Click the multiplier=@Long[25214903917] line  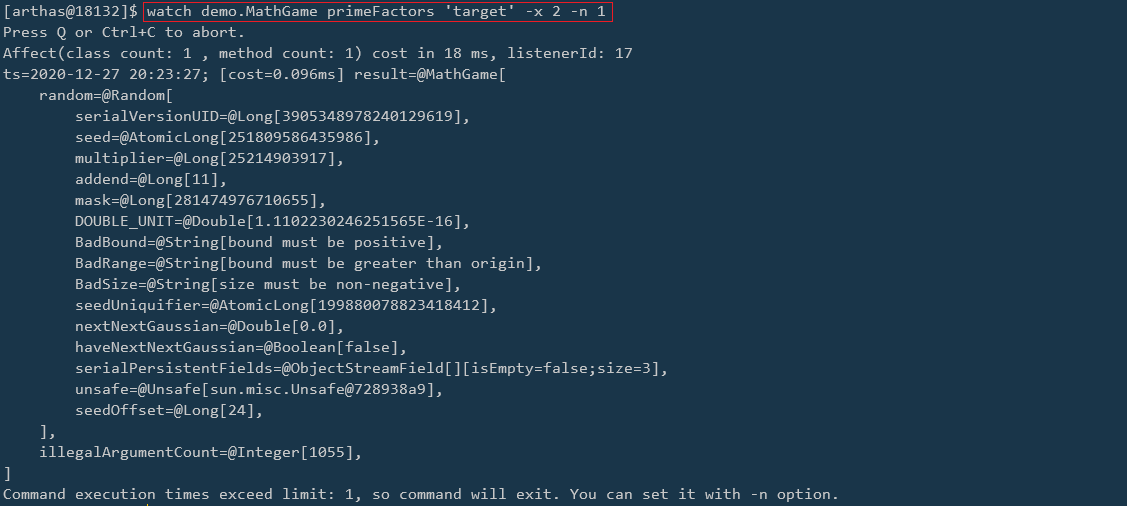(209, 158)
